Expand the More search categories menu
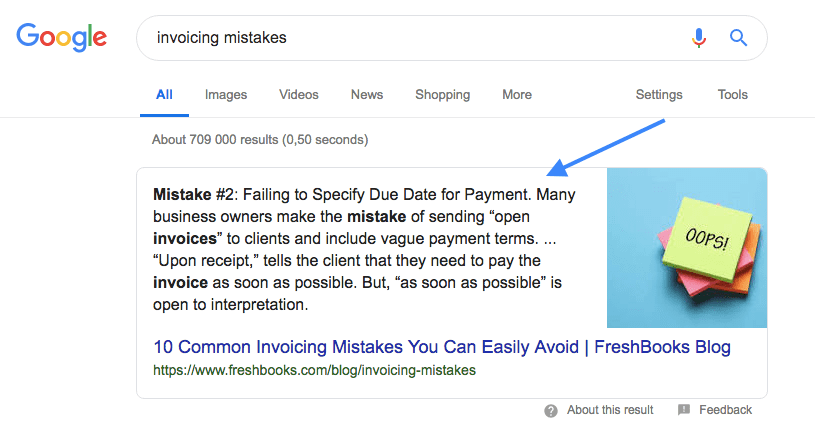 tap(517, 95)
